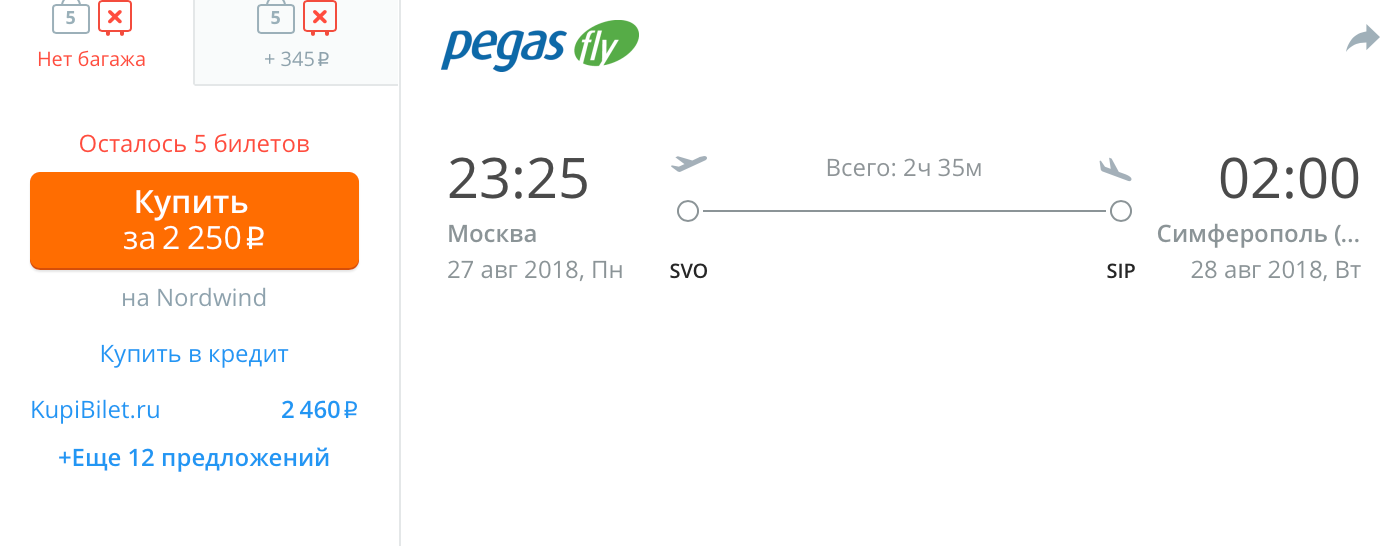Click the SVO departure circle marker
This screenshot has height=546, width=1390.
687,212
